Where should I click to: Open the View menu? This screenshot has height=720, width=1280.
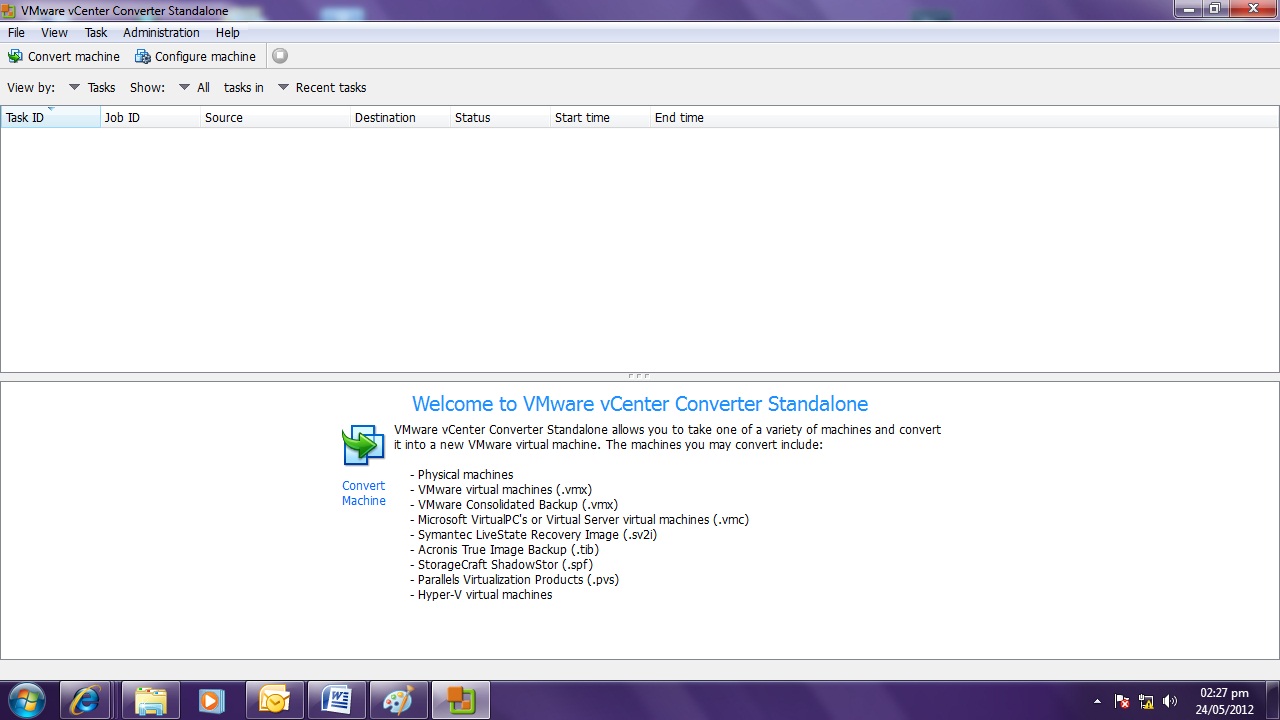54,33
